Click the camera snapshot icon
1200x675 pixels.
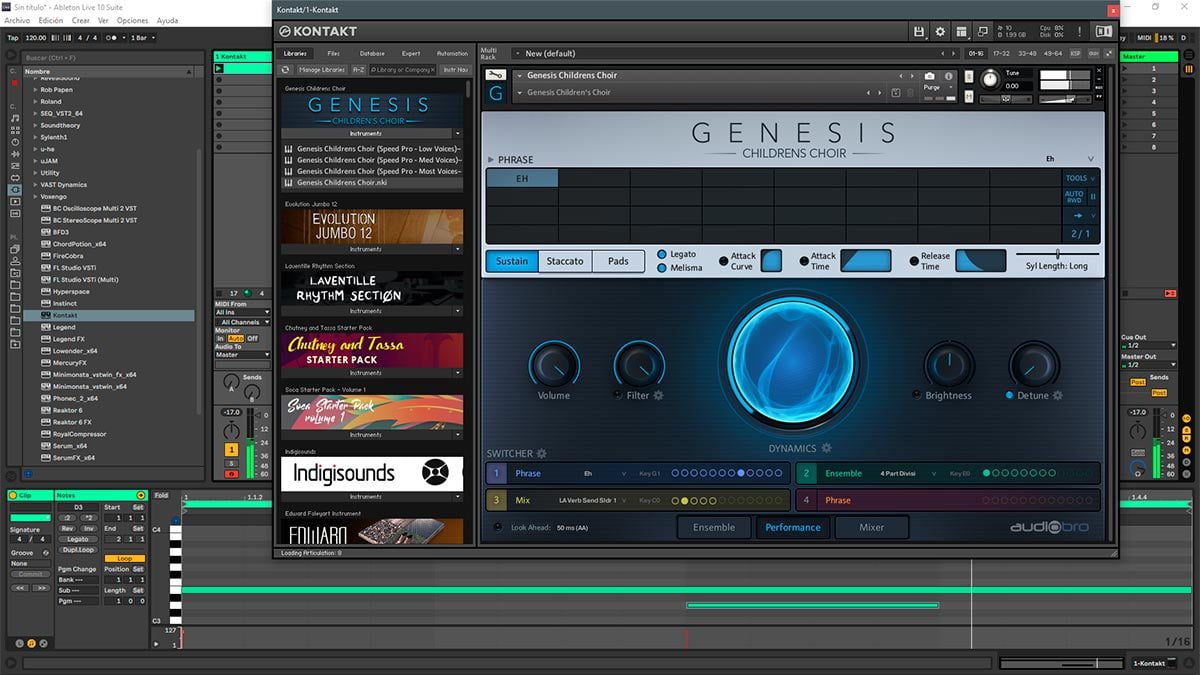(x=929, y=76)
